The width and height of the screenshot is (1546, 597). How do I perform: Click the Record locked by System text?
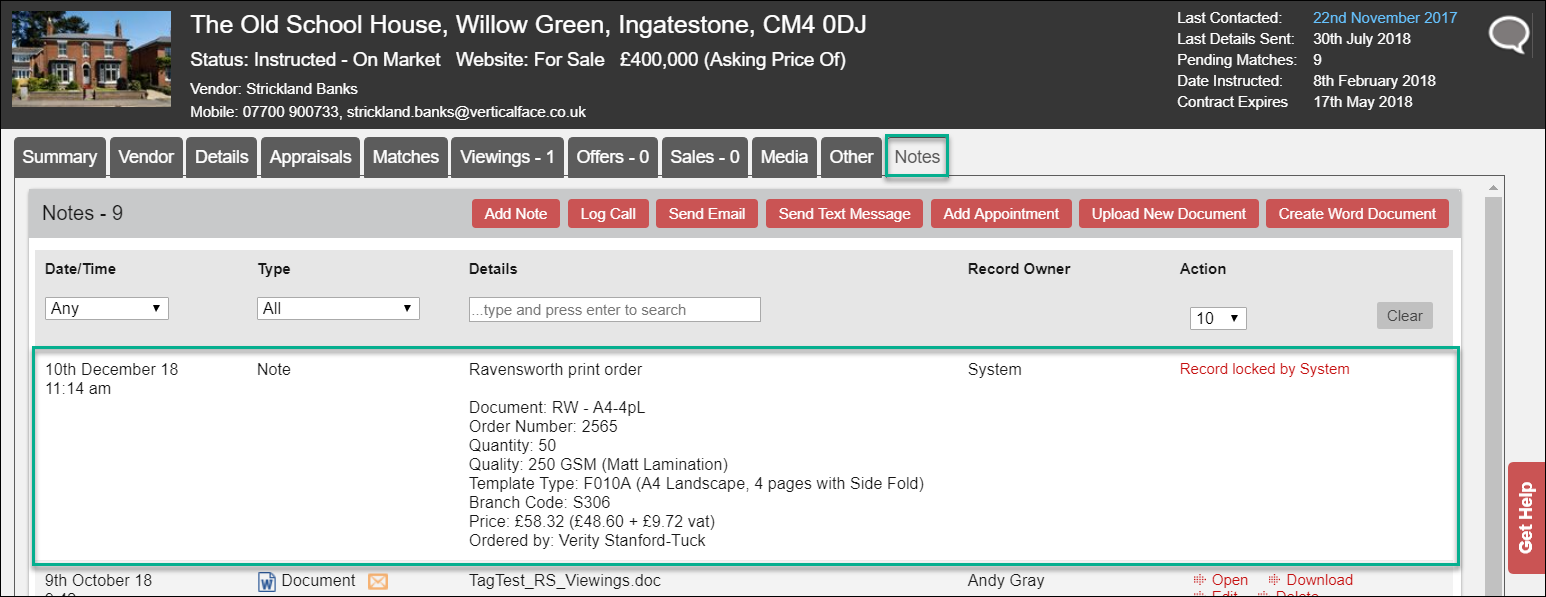pos(1264,369)
